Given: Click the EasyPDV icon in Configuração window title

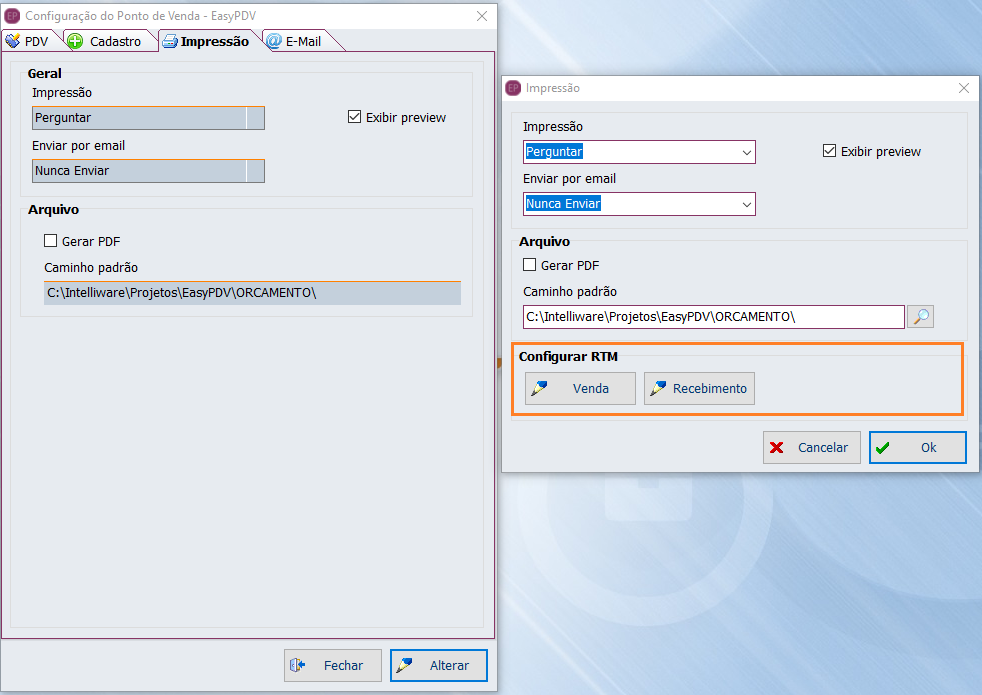Looking at the screenshot, I should click(x=12, y=16).
